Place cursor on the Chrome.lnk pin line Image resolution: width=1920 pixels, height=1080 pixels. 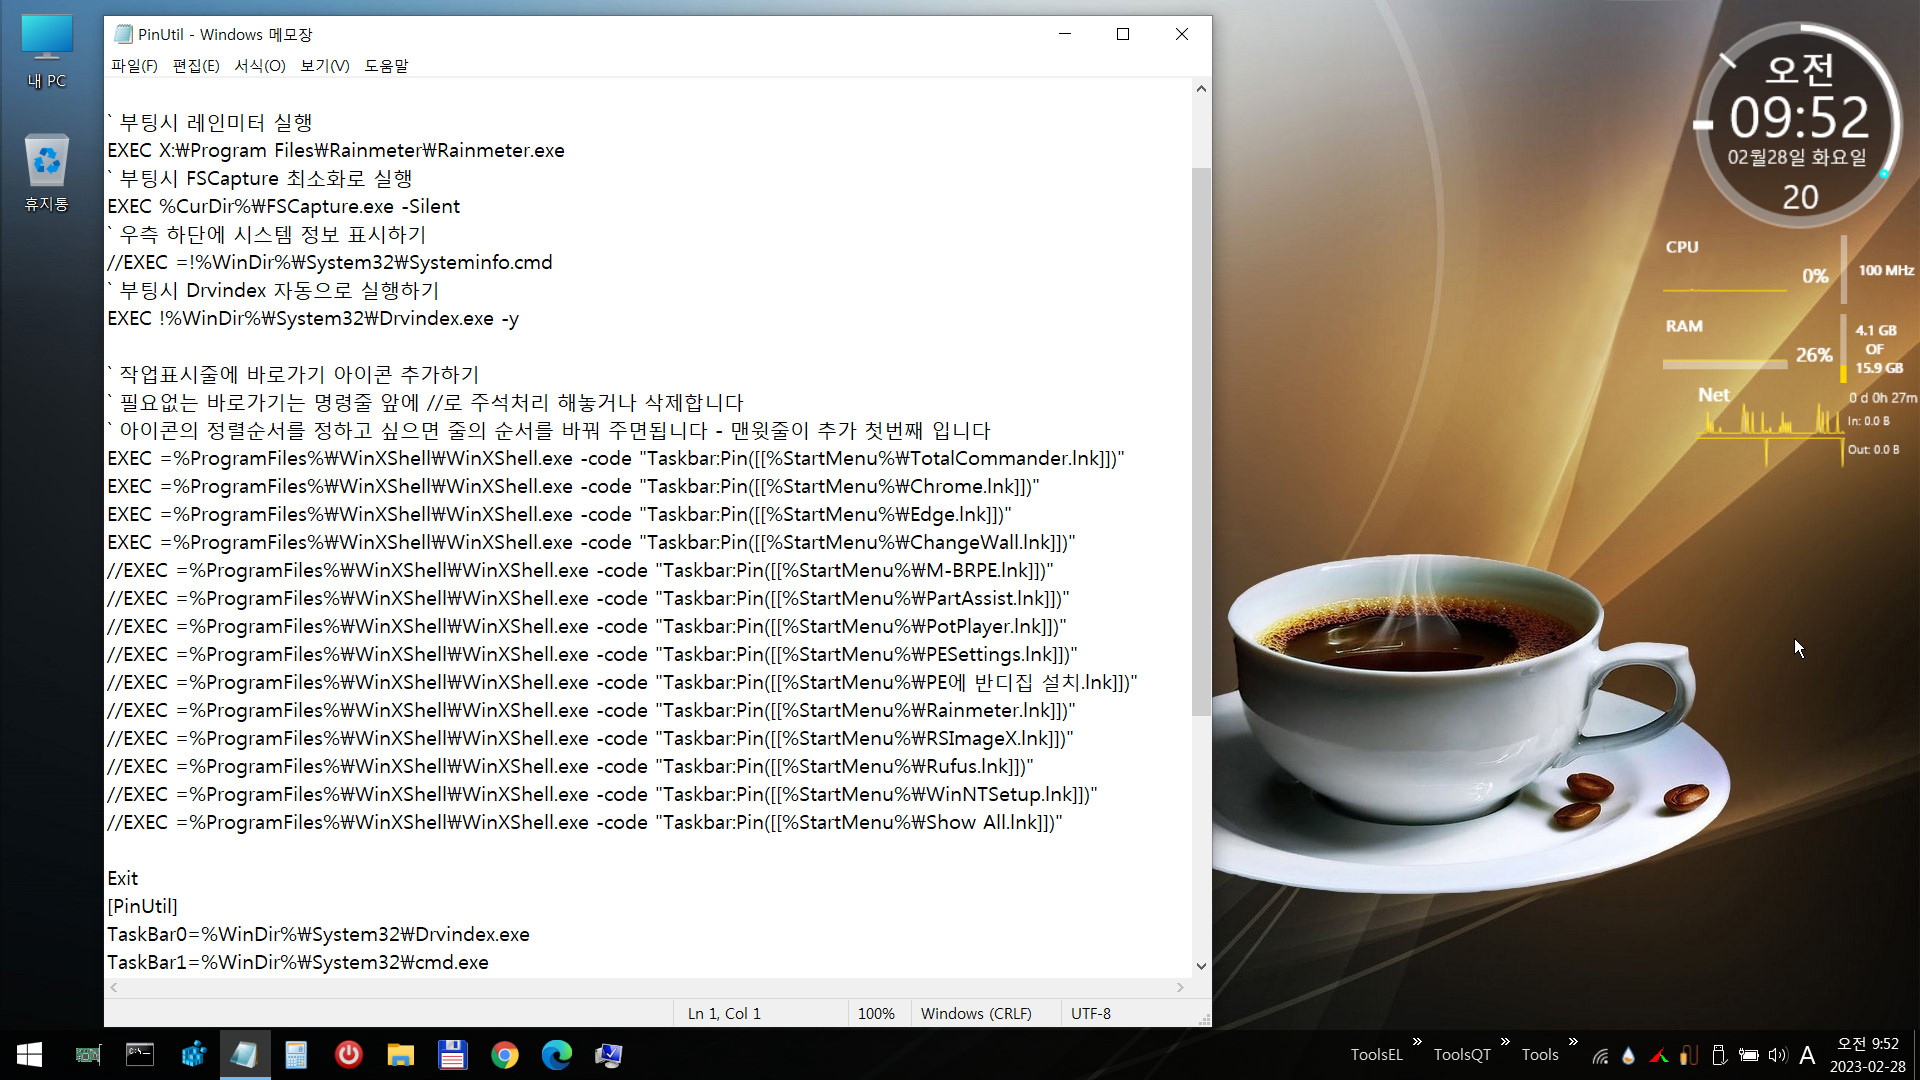coord(573,487)
